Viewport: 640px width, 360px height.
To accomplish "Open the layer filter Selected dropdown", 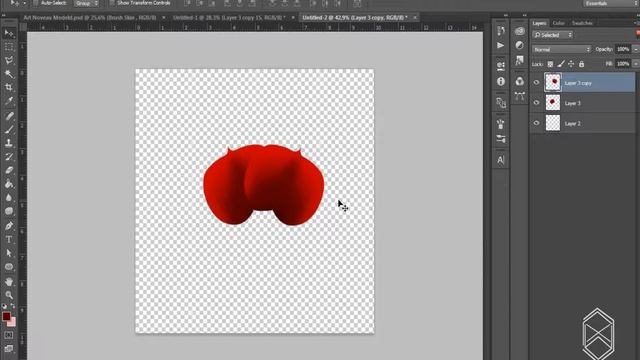I will click(553, 35).
